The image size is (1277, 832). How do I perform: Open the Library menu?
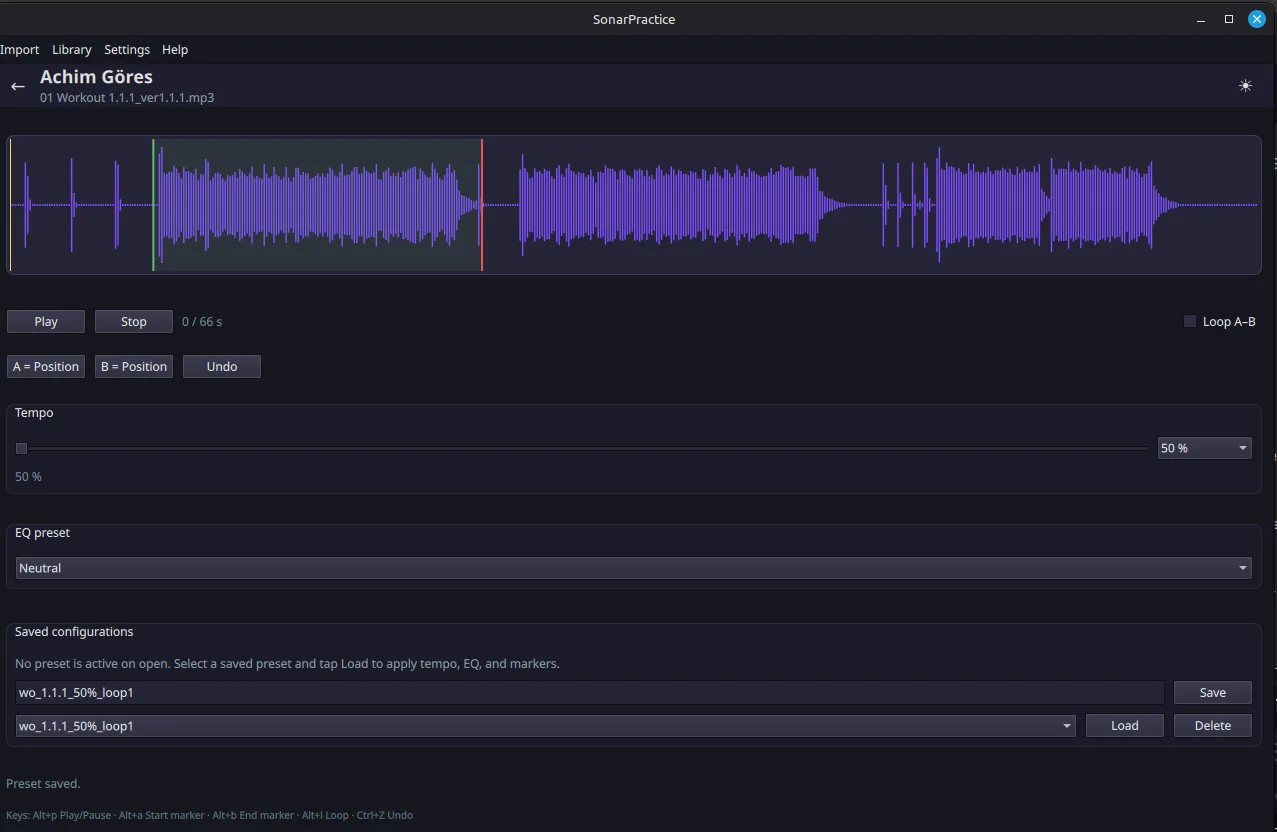click(72, 49)
